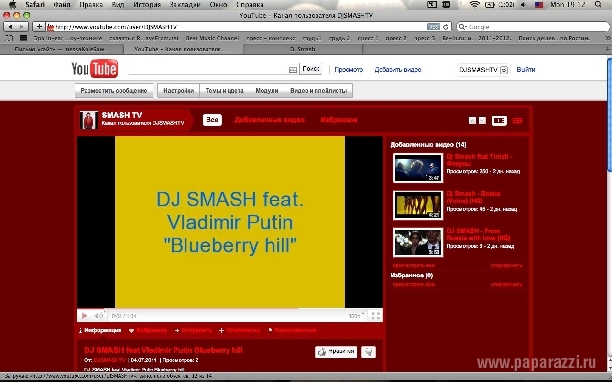Open the Настройки channel tab
612x382 pixels.
point(178,91)
